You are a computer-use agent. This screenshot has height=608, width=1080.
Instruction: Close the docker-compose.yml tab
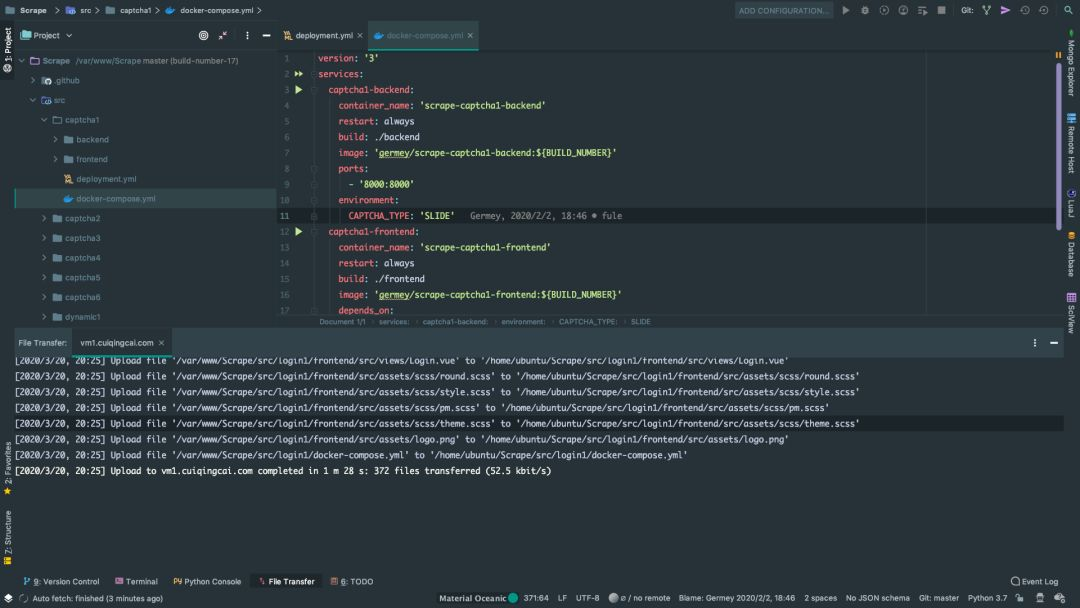click(x=470, y=35)
